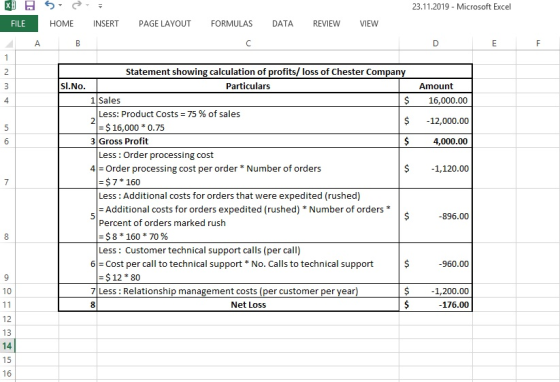
Task: Select column F header
Action: pyautogui.click(x=538, y=44)
